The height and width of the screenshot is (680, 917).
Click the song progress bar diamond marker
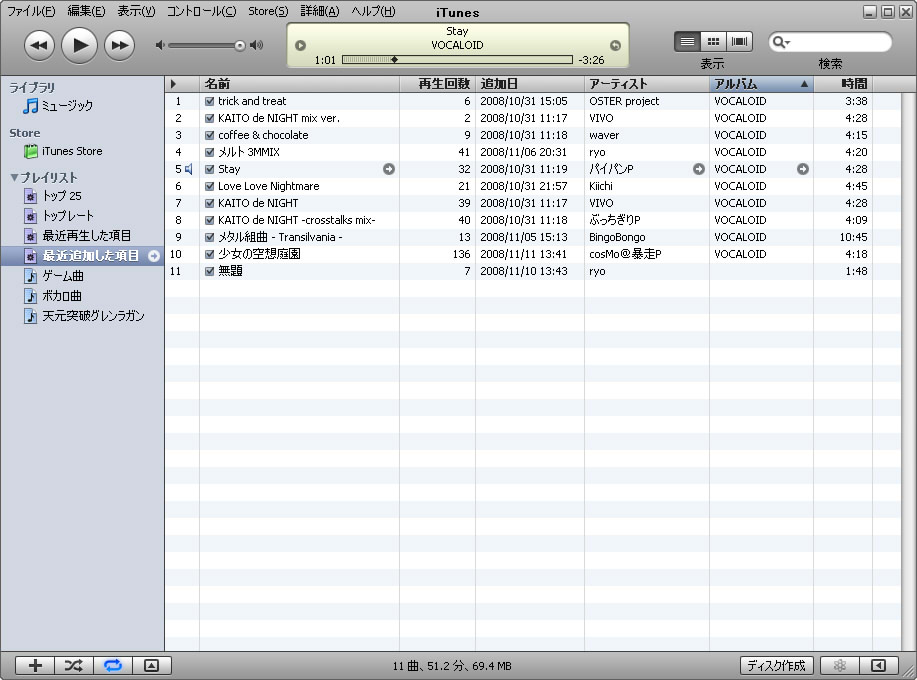[x=395, y=60]
